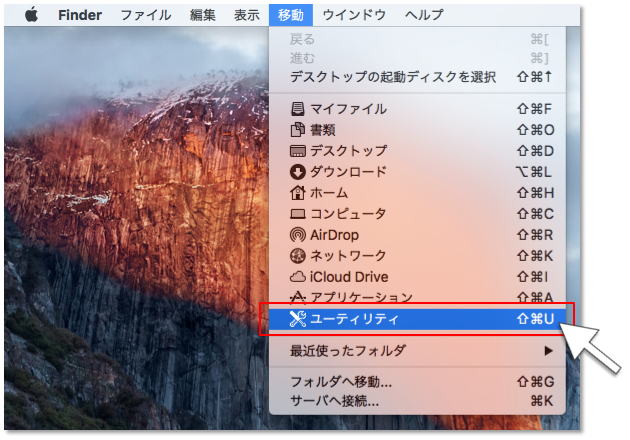Click the ⇧⌘U shortcut label
The height and width of the screenshot is (440, 630).
tap(535, 319)
